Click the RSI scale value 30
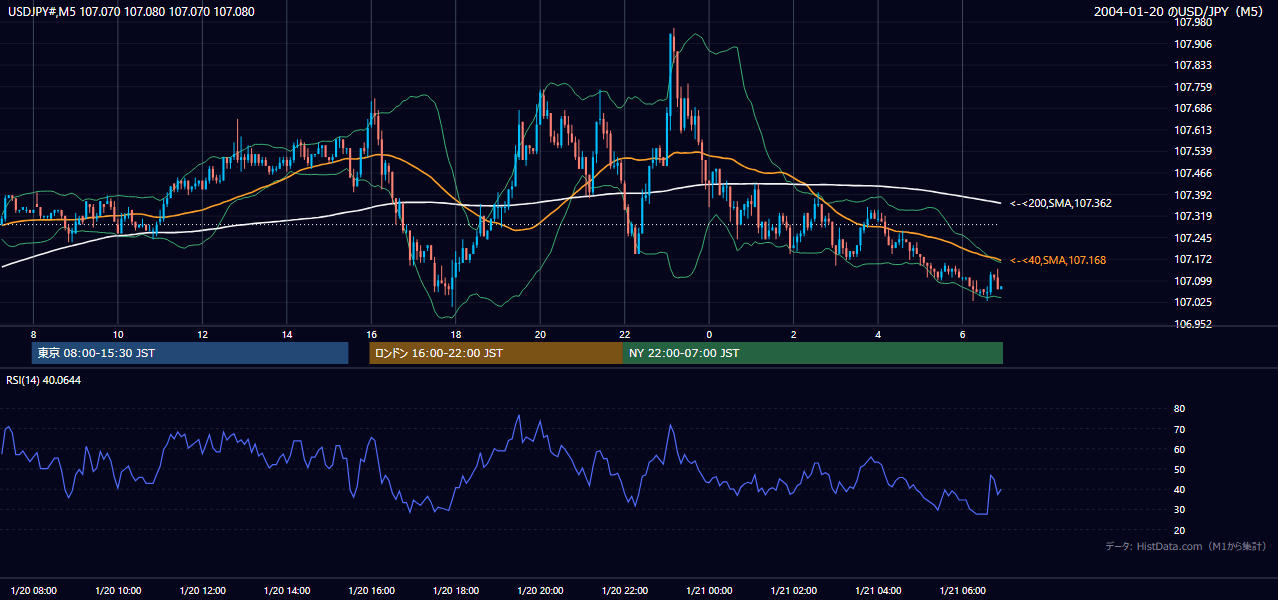The image size is (1278, 600). 1180,510
